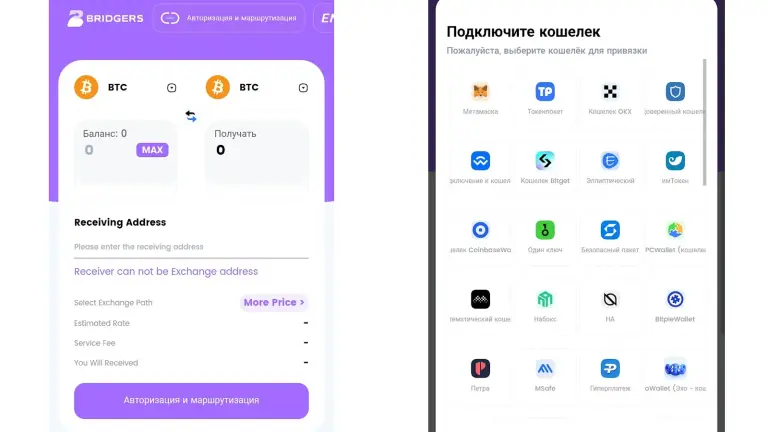Click the Bridgers logo in header
This screenshot has width=768, height=432.
(x=105, y=18)
